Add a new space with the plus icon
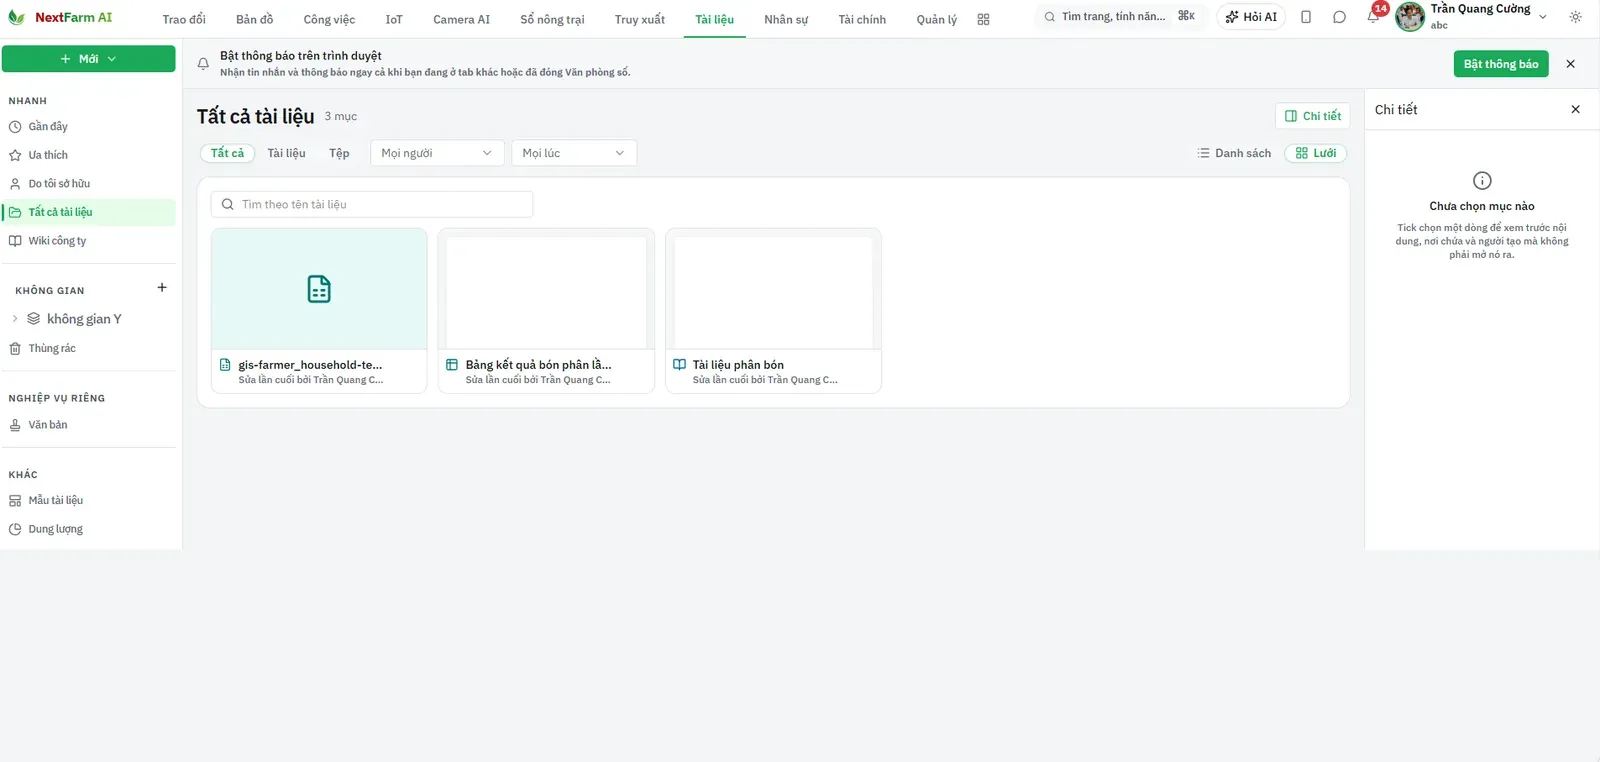 point(162,288)
